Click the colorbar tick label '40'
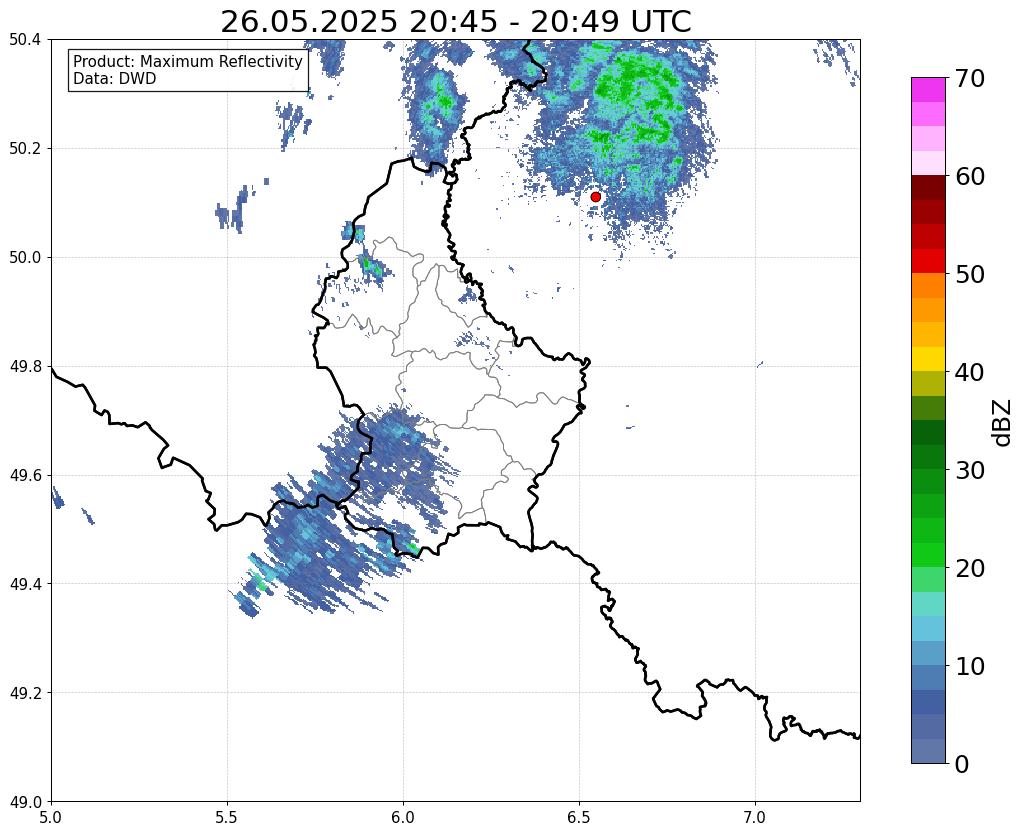This screenshot has height=834, width=1023. tap(970, 372)
